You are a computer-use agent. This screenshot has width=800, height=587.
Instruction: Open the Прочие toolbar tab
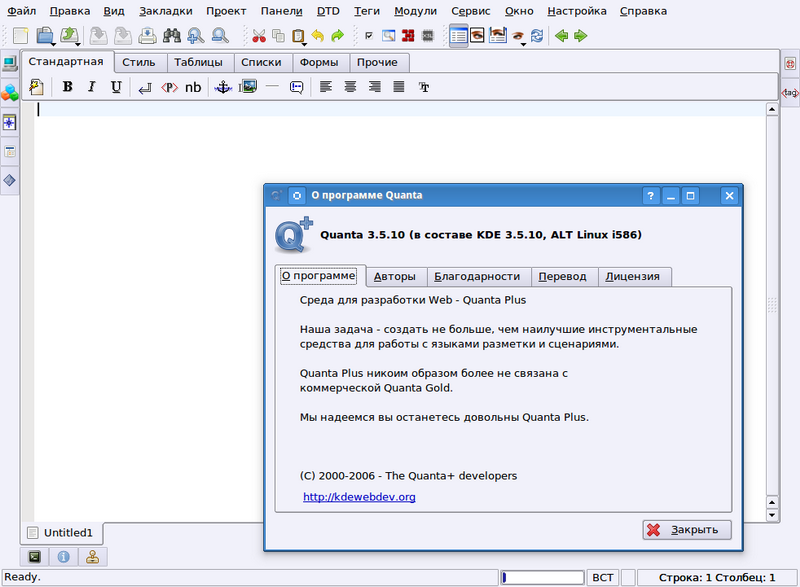378,62
